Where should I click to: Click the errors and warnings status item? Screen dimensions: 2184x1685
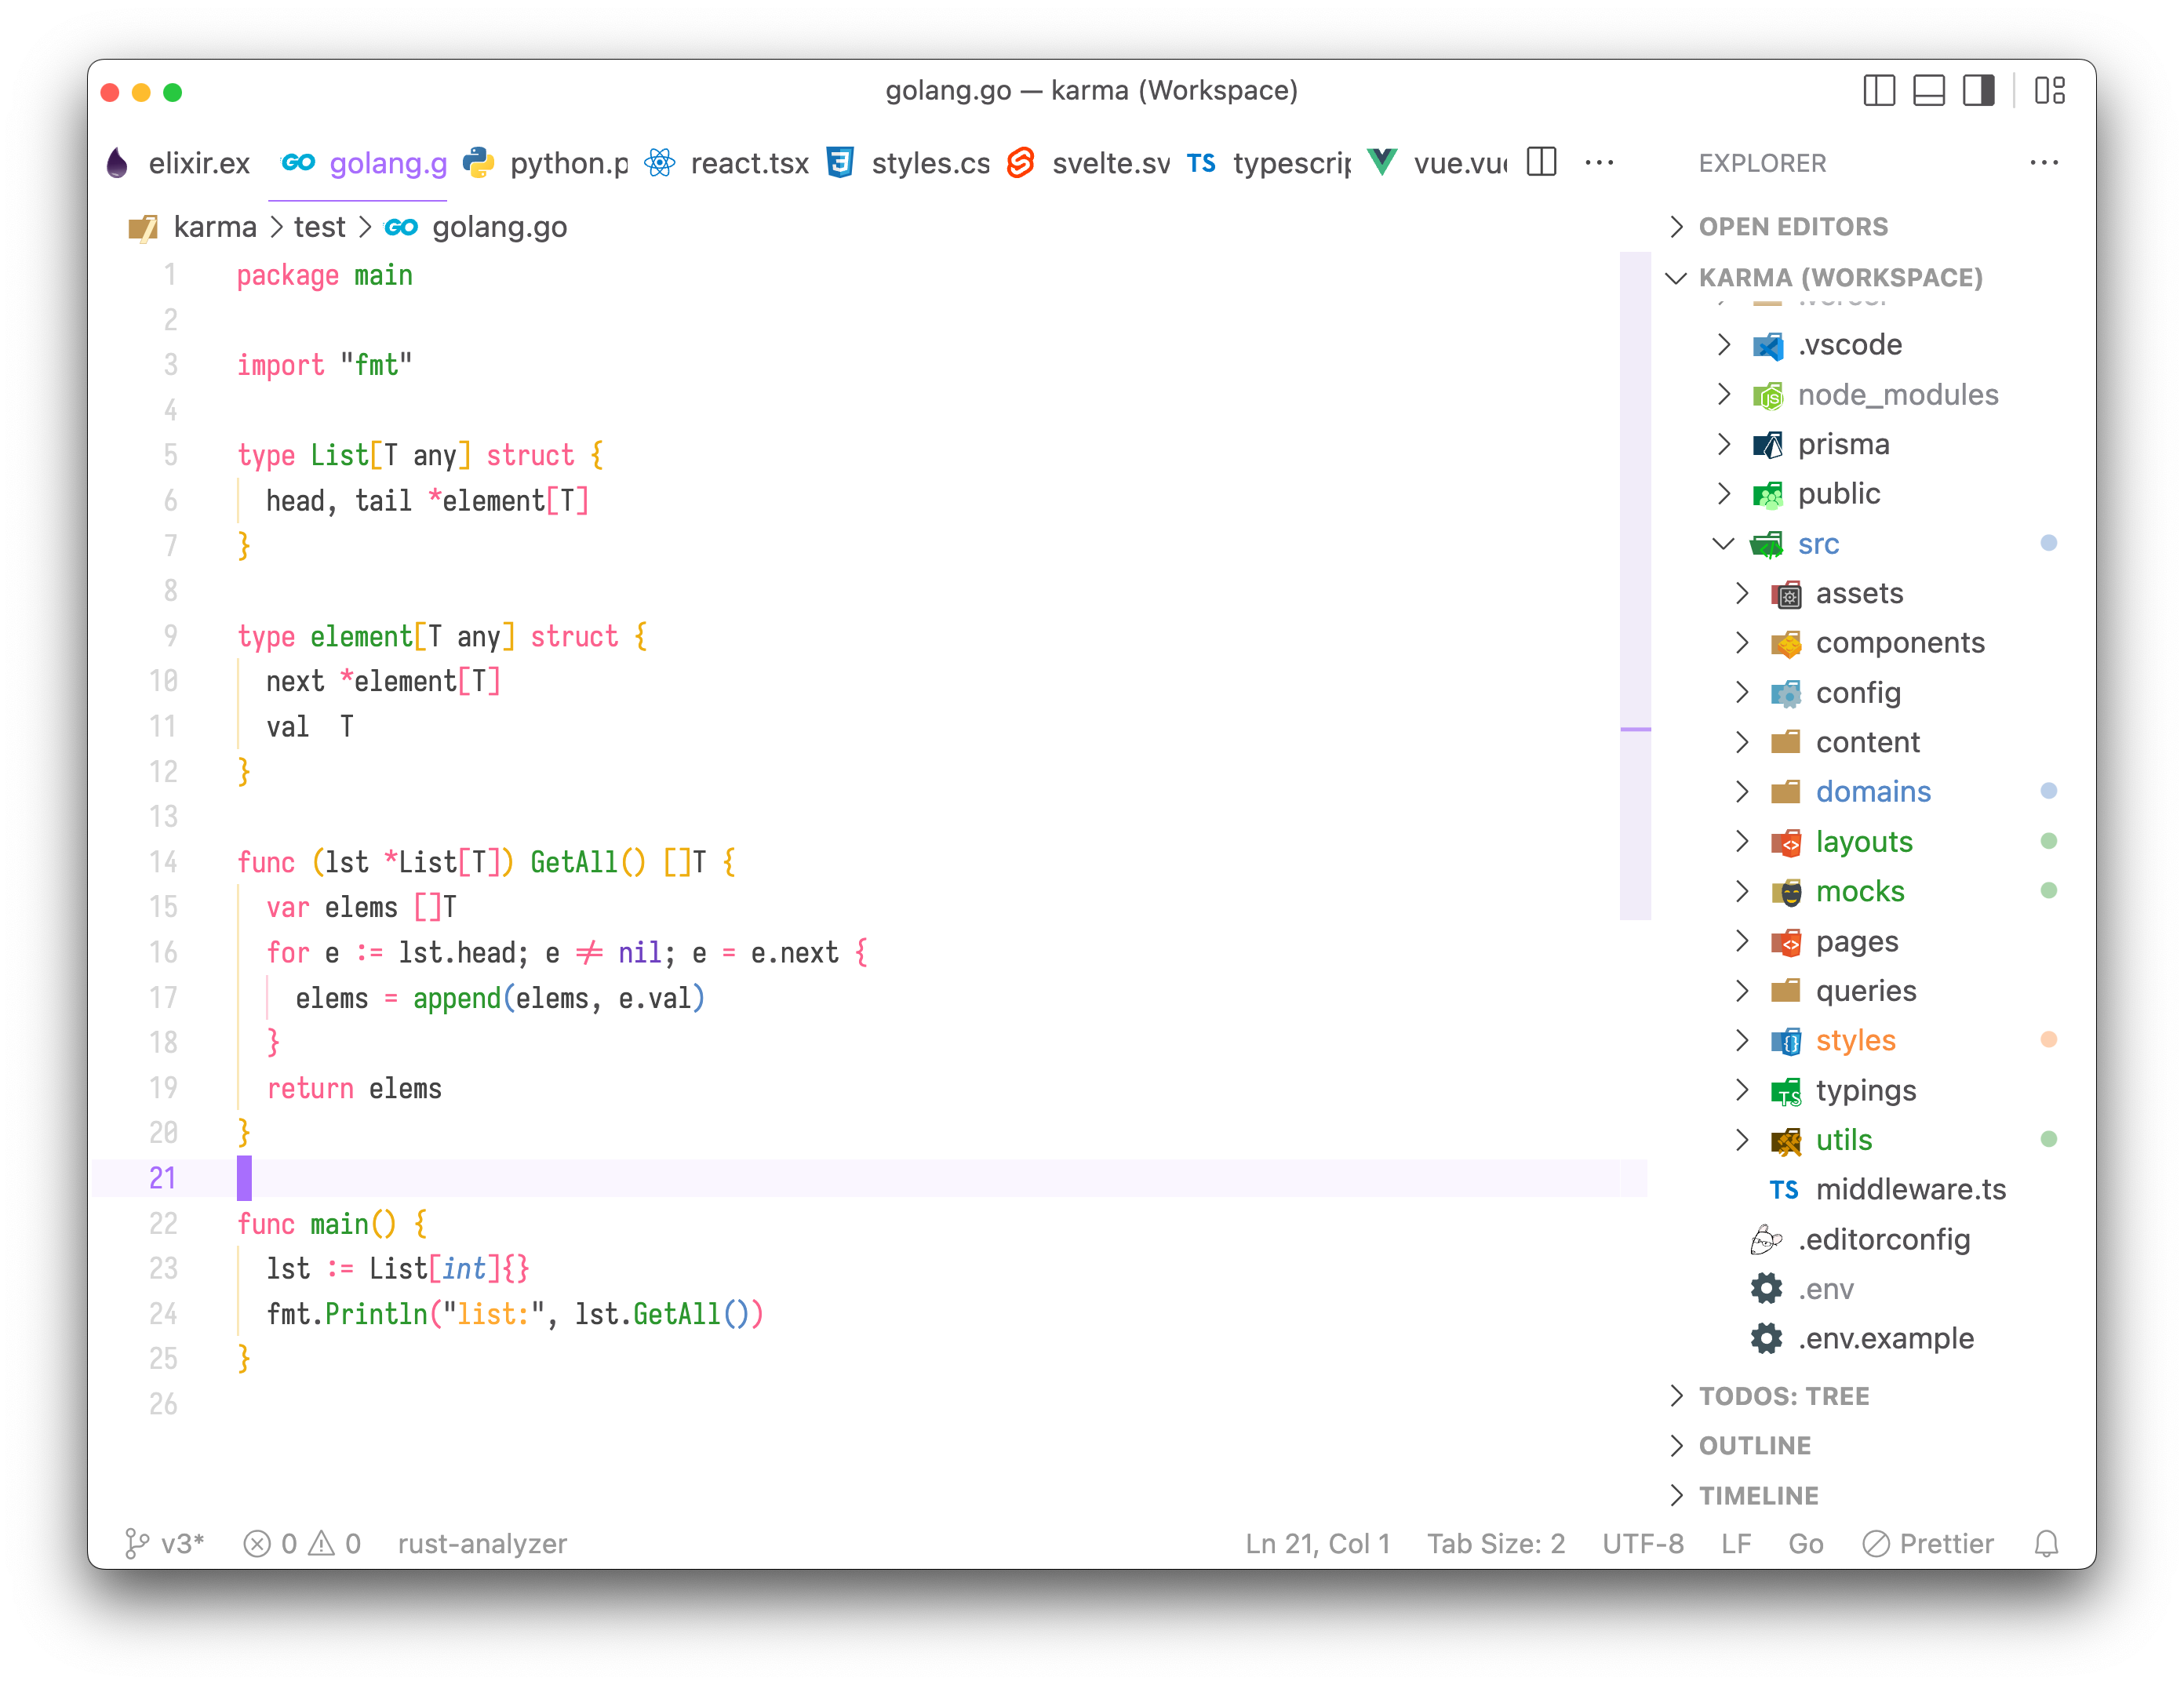tap(302, 1543)
